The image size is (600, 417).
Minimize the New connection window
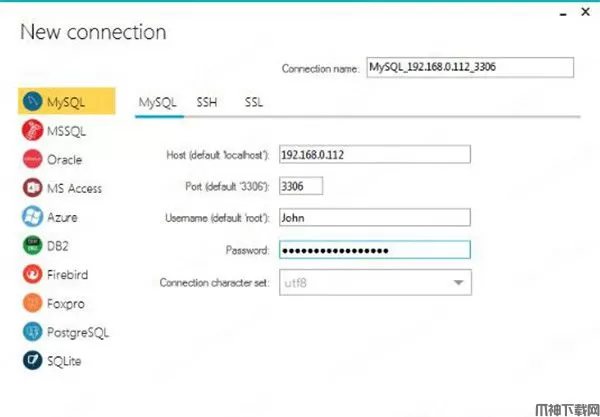[563, 14]
